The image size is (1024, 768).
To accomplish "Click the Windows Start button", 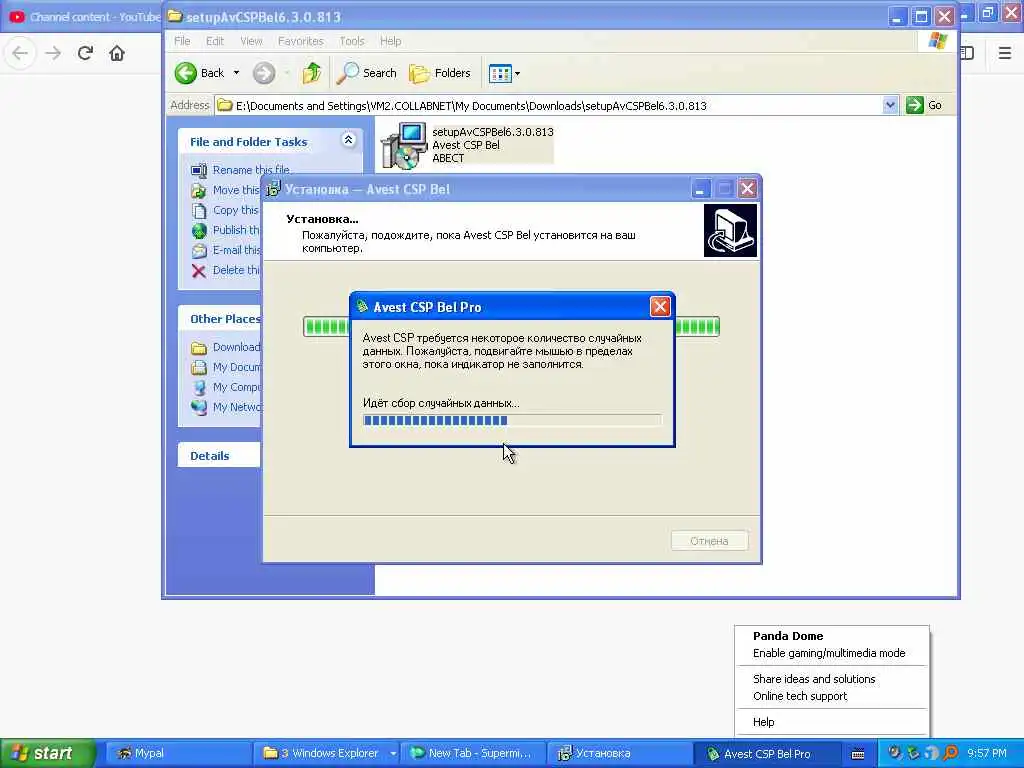I will click(x=47, y=754).
